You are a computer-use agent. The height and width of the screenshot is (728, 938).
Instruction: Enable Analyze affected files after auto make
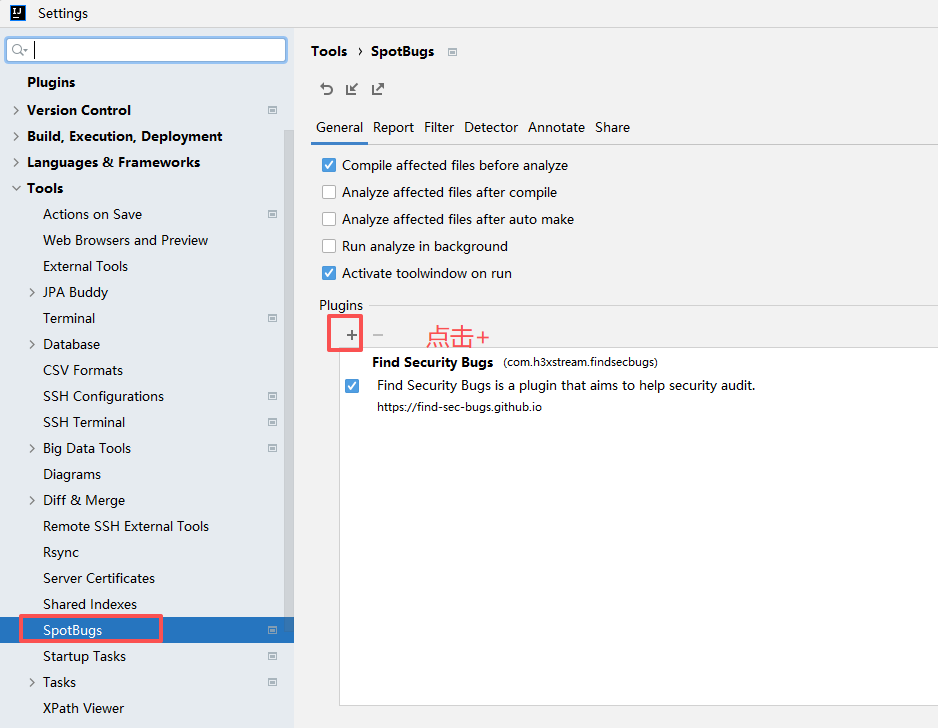tap(329, 219)
